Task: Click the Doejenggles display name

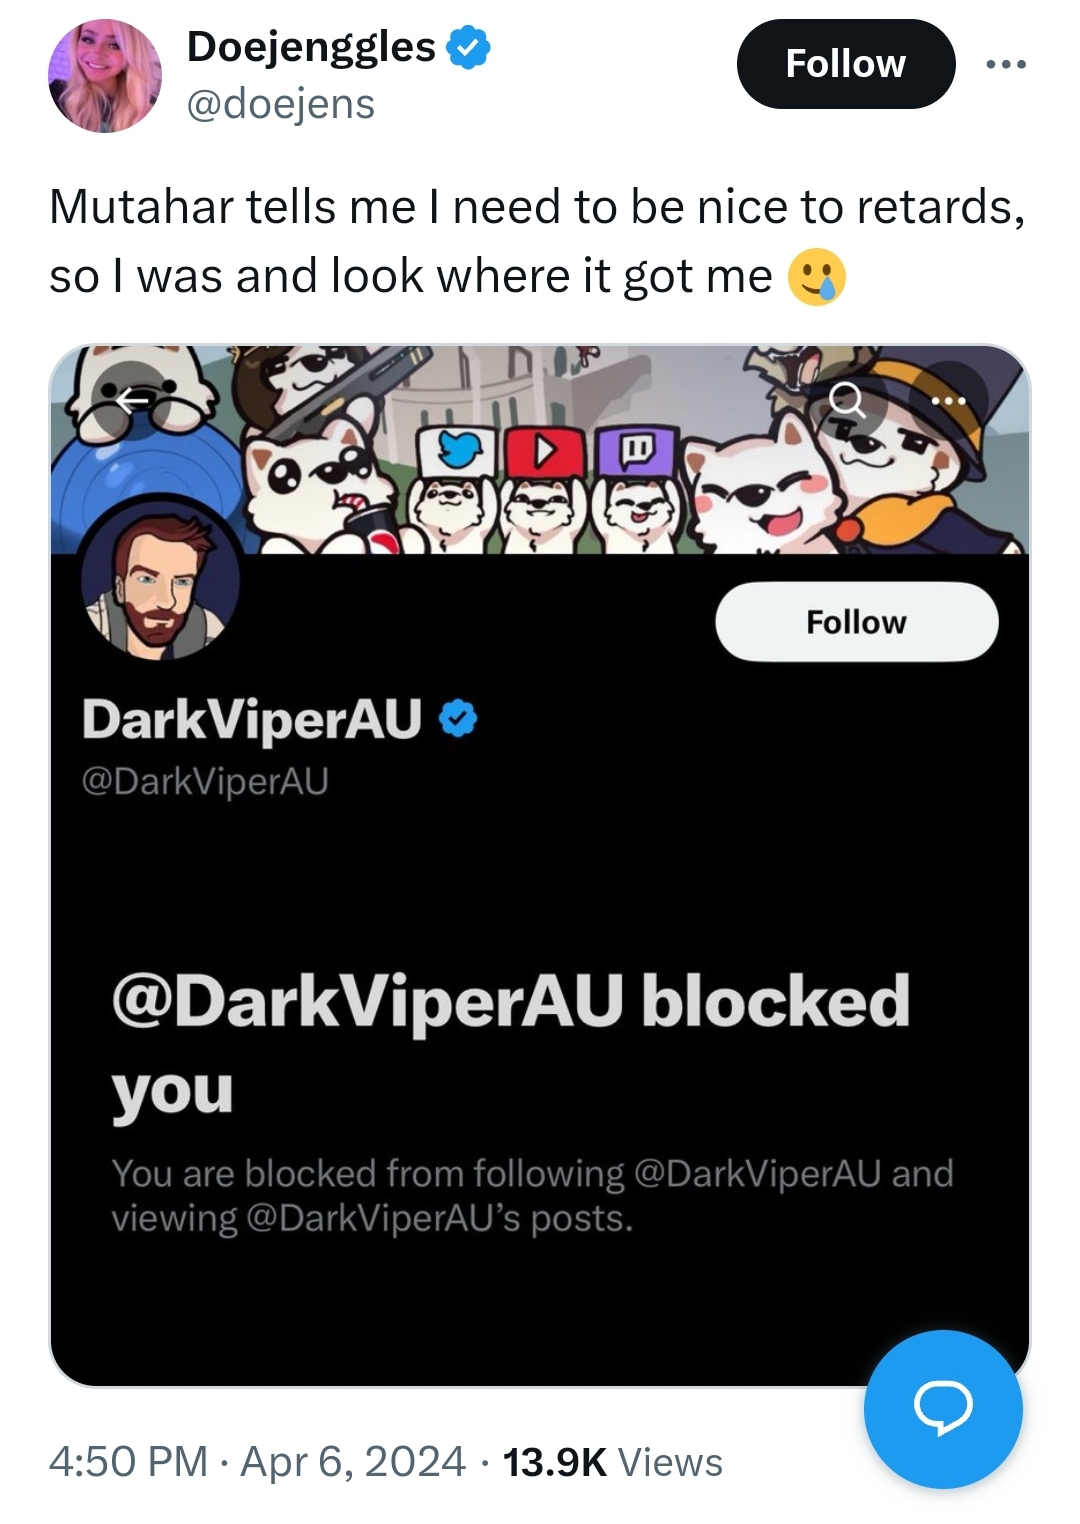Action: (311, 47)
